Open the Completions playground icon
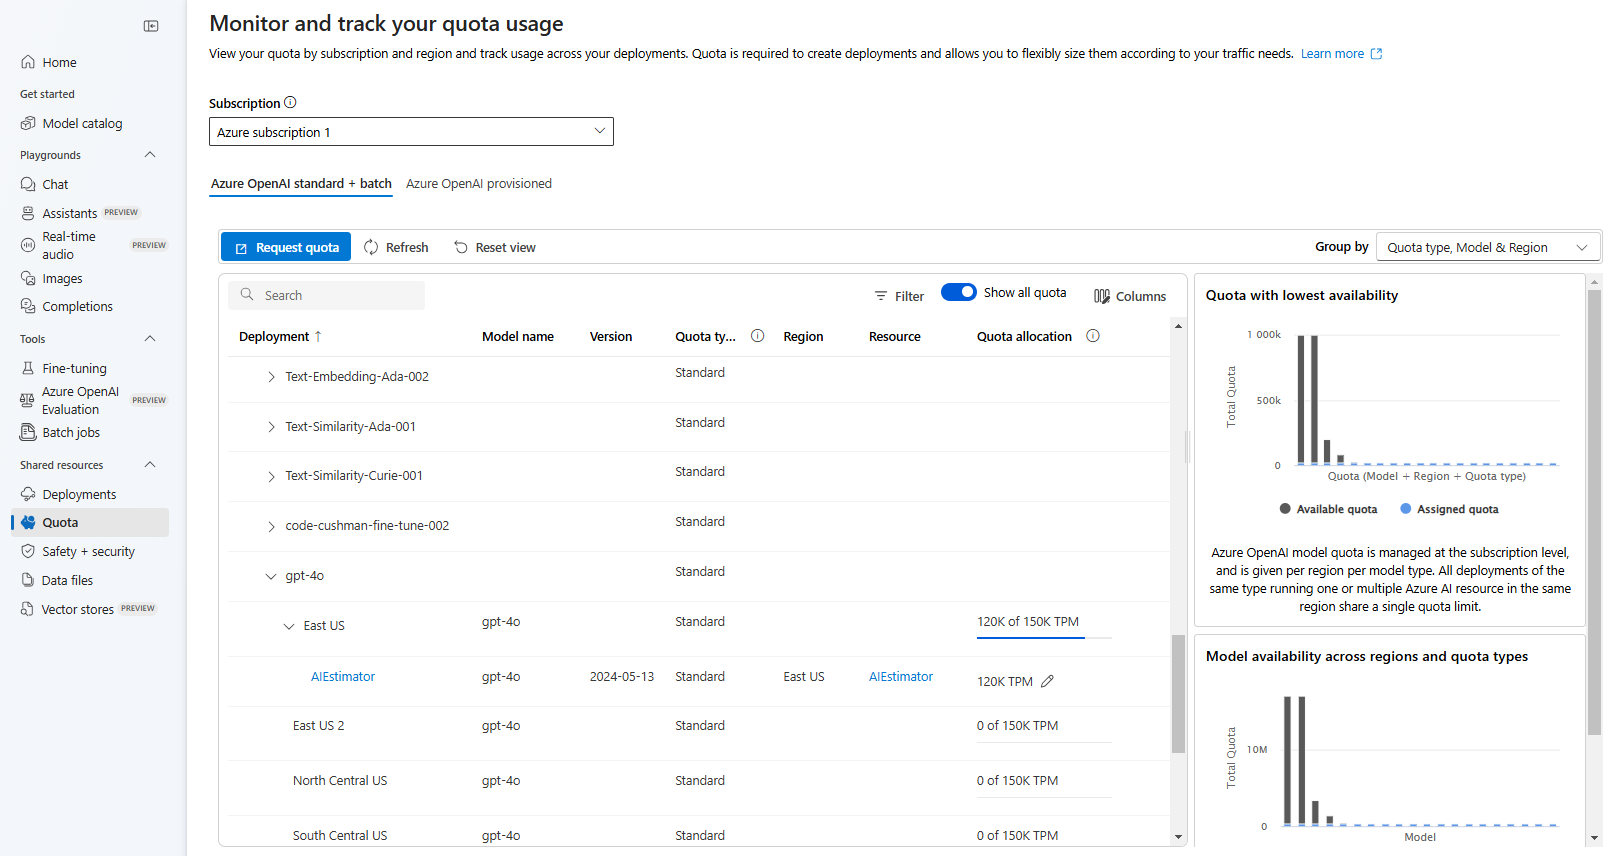Image resolution: width=1622 pixels, height=856 pixels. [28, 306]
